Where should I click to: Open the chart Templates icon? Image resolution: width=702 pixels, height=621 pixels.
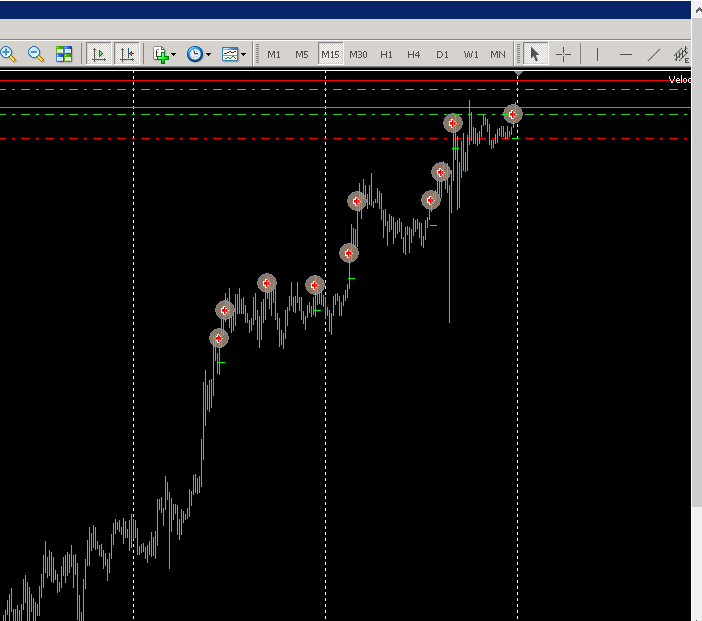pos(230,54)
